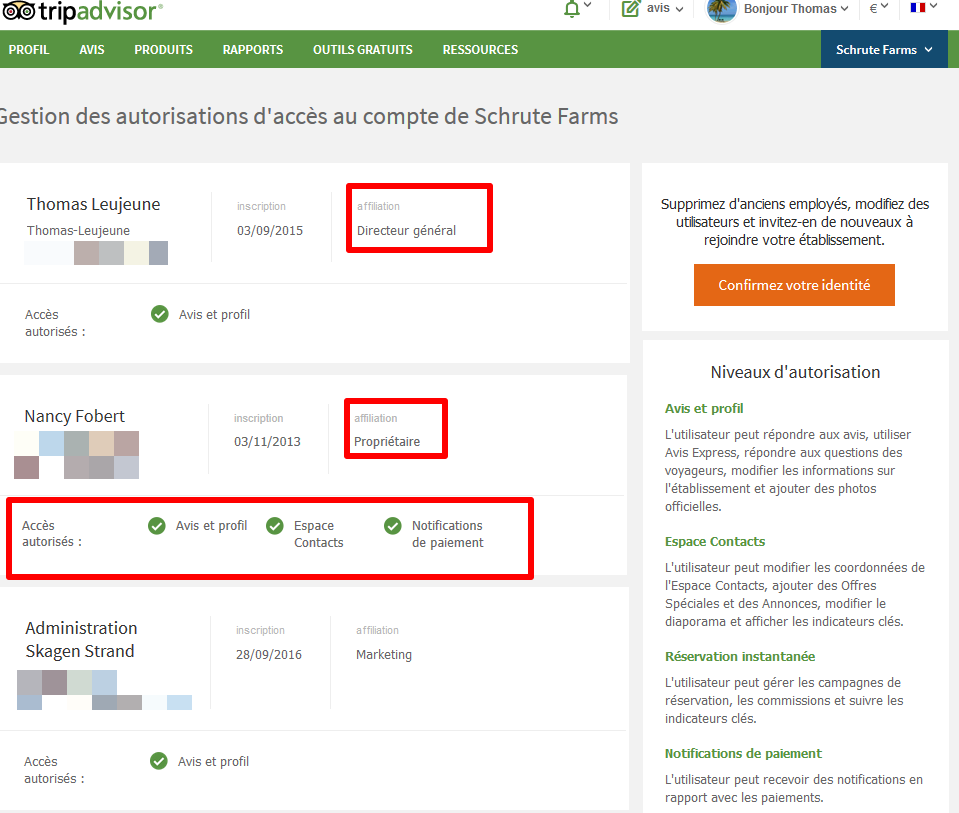
Task: Click Nancy Fobert's Espace Contacts checkmark
Action: pyautogui.click(x=275, y=525)
